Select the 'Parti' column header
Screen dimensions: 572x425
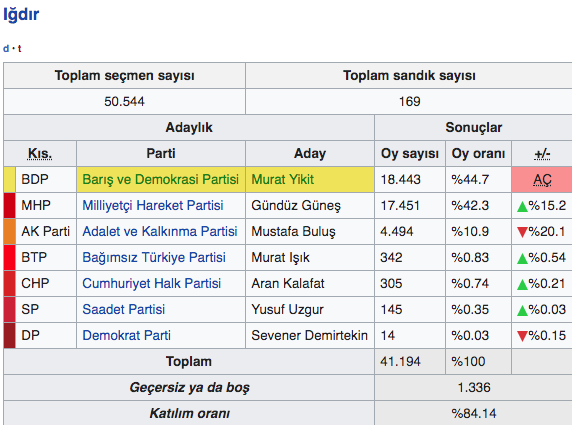tap(161, 154)
